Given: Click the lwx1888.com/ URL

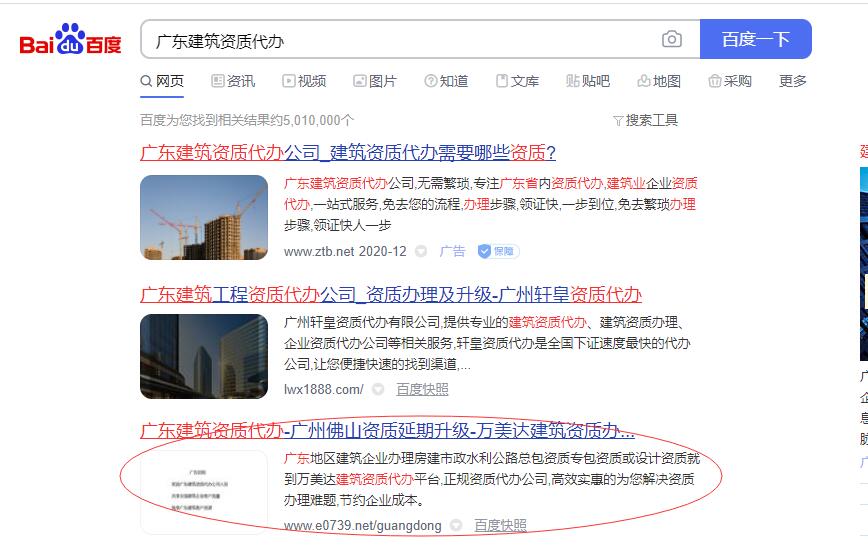Looking at the screenshot, I should point(324,389).
